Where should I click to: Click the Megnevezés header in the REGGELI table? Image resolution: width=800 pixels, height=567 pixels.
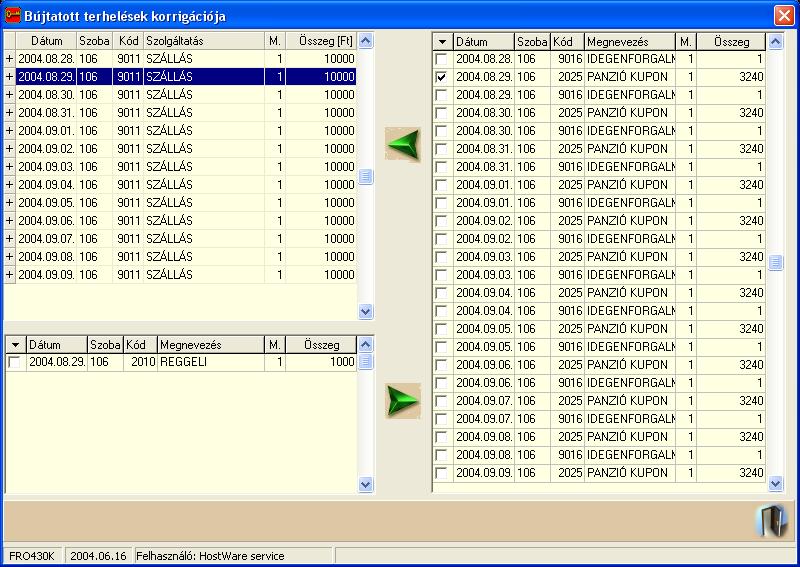(211, 345)
